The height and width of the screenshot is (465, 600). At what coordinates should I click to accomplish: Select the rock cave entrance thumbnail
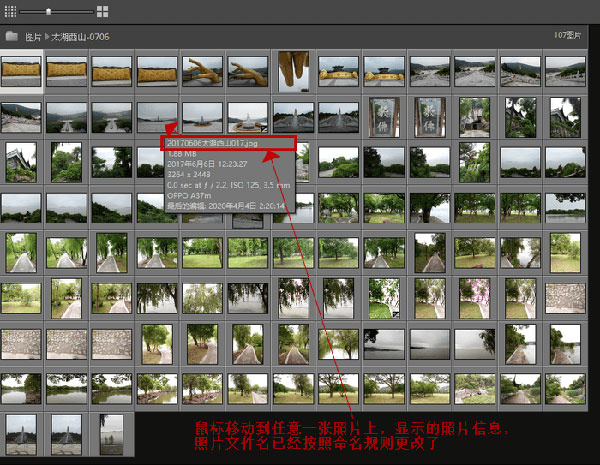pyautogui.click(x=474, y=117)
